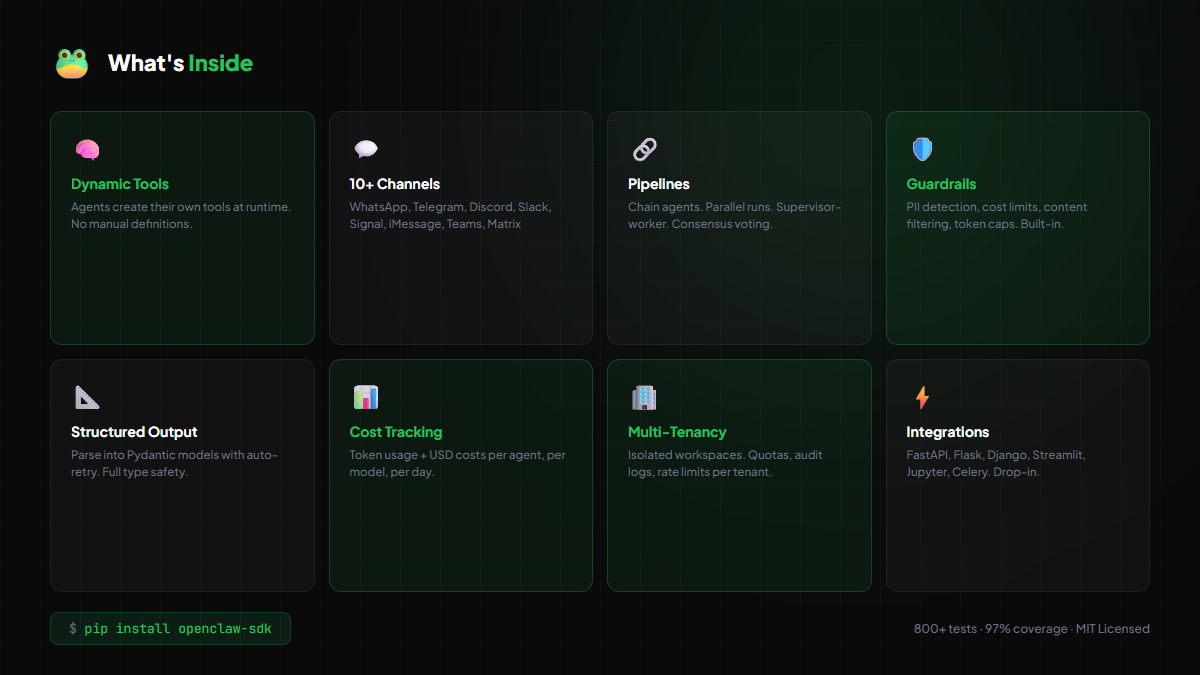
Task: Open the Dynamic Tools feature card
Action: click(182, 280)
